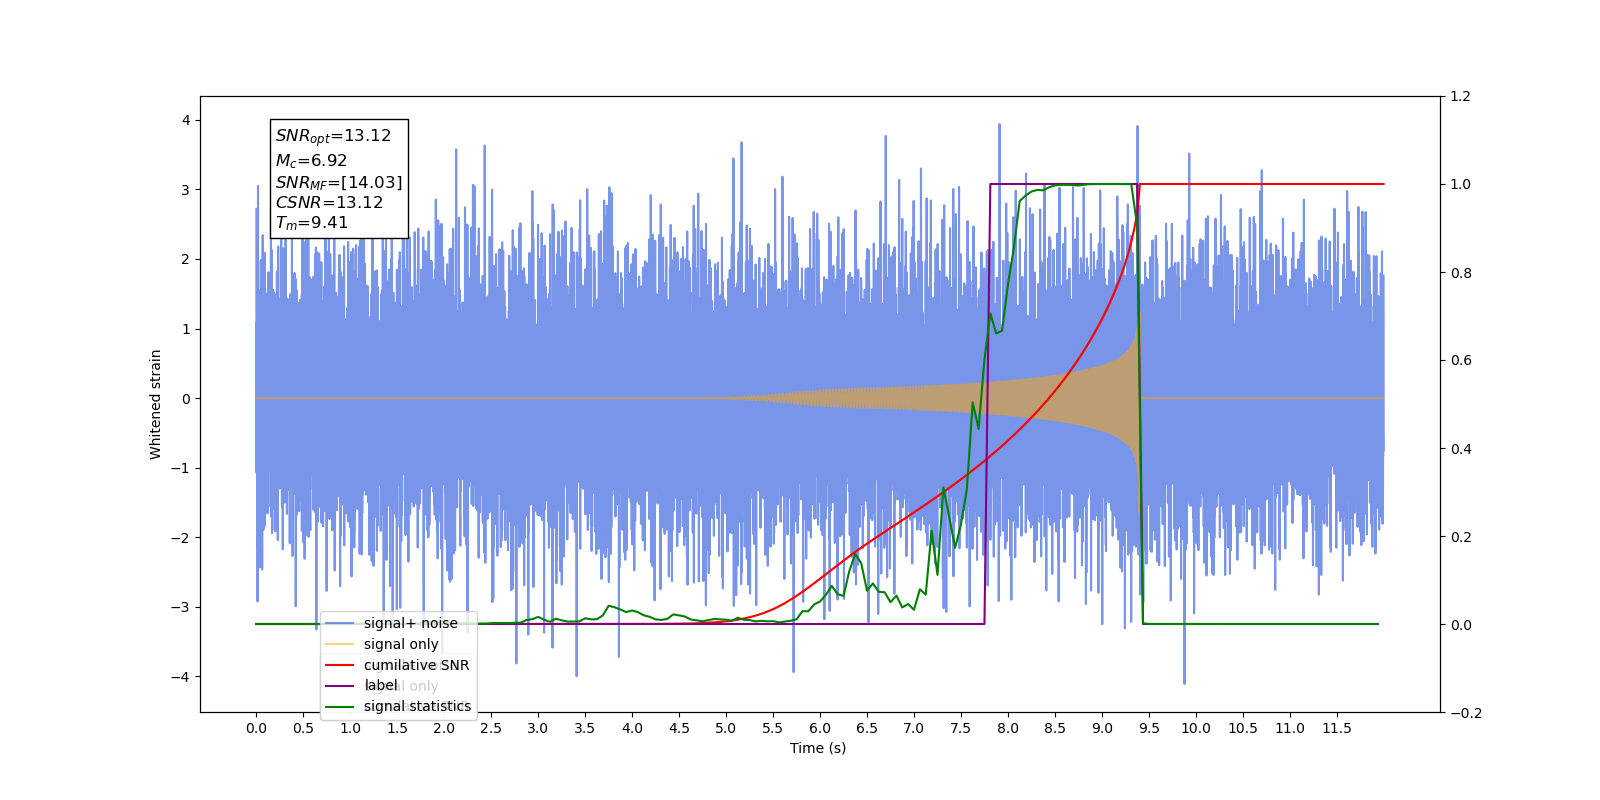Click the CSNR=13.12 annotation text
Viewport: 1600px width, 800px height.
[x=329, y=202]
